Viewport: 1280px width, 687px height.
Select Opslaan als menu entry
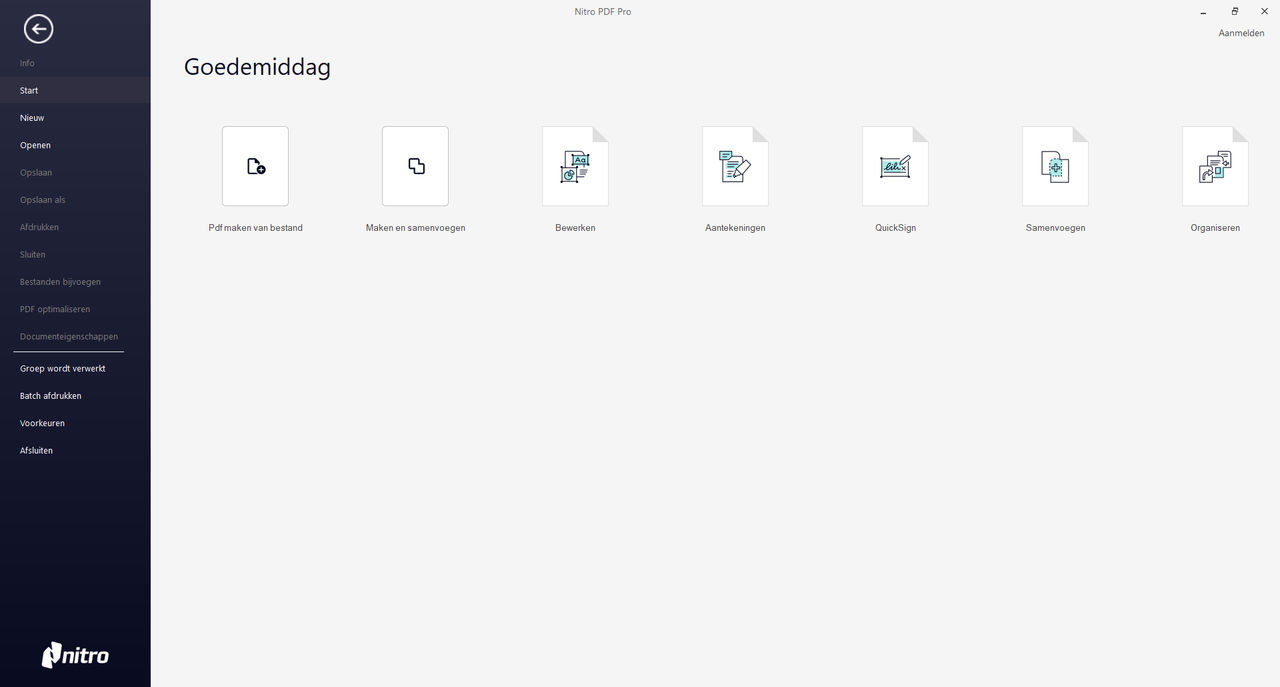[75, 200]
